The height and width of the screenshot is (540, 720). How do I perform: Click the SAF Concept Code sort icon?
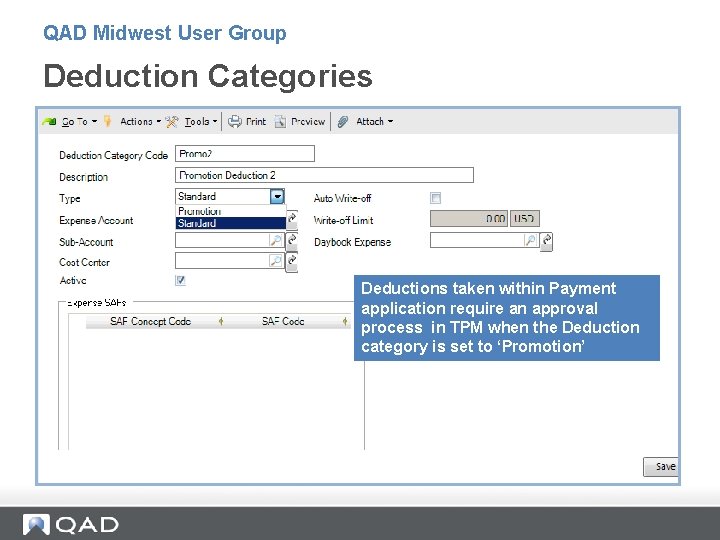click(221, 321)
